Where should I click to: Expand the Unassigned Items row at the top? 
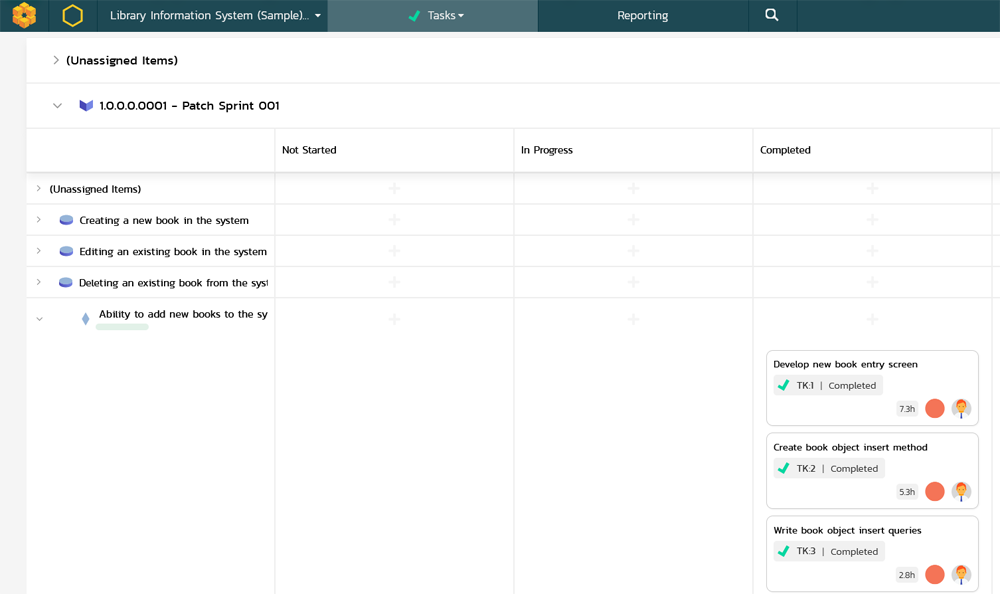(56, 60)
